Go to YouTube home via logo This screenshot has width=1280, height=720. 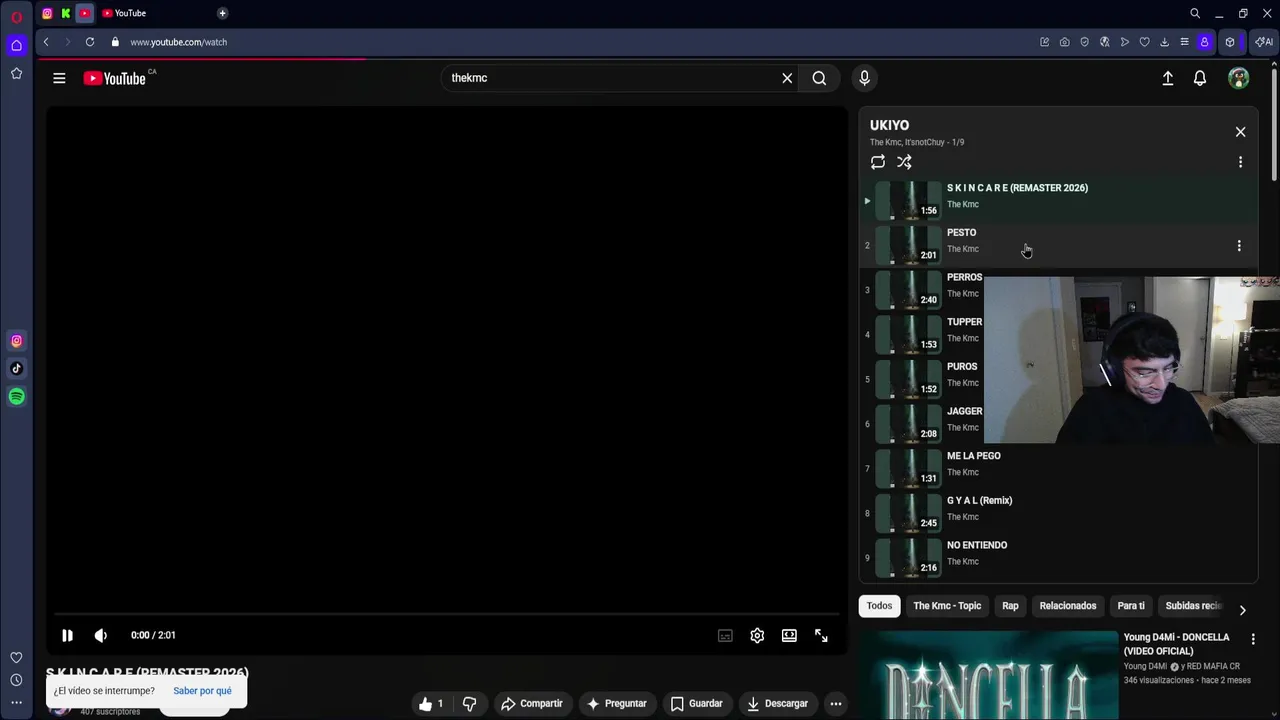click(116, 78)
